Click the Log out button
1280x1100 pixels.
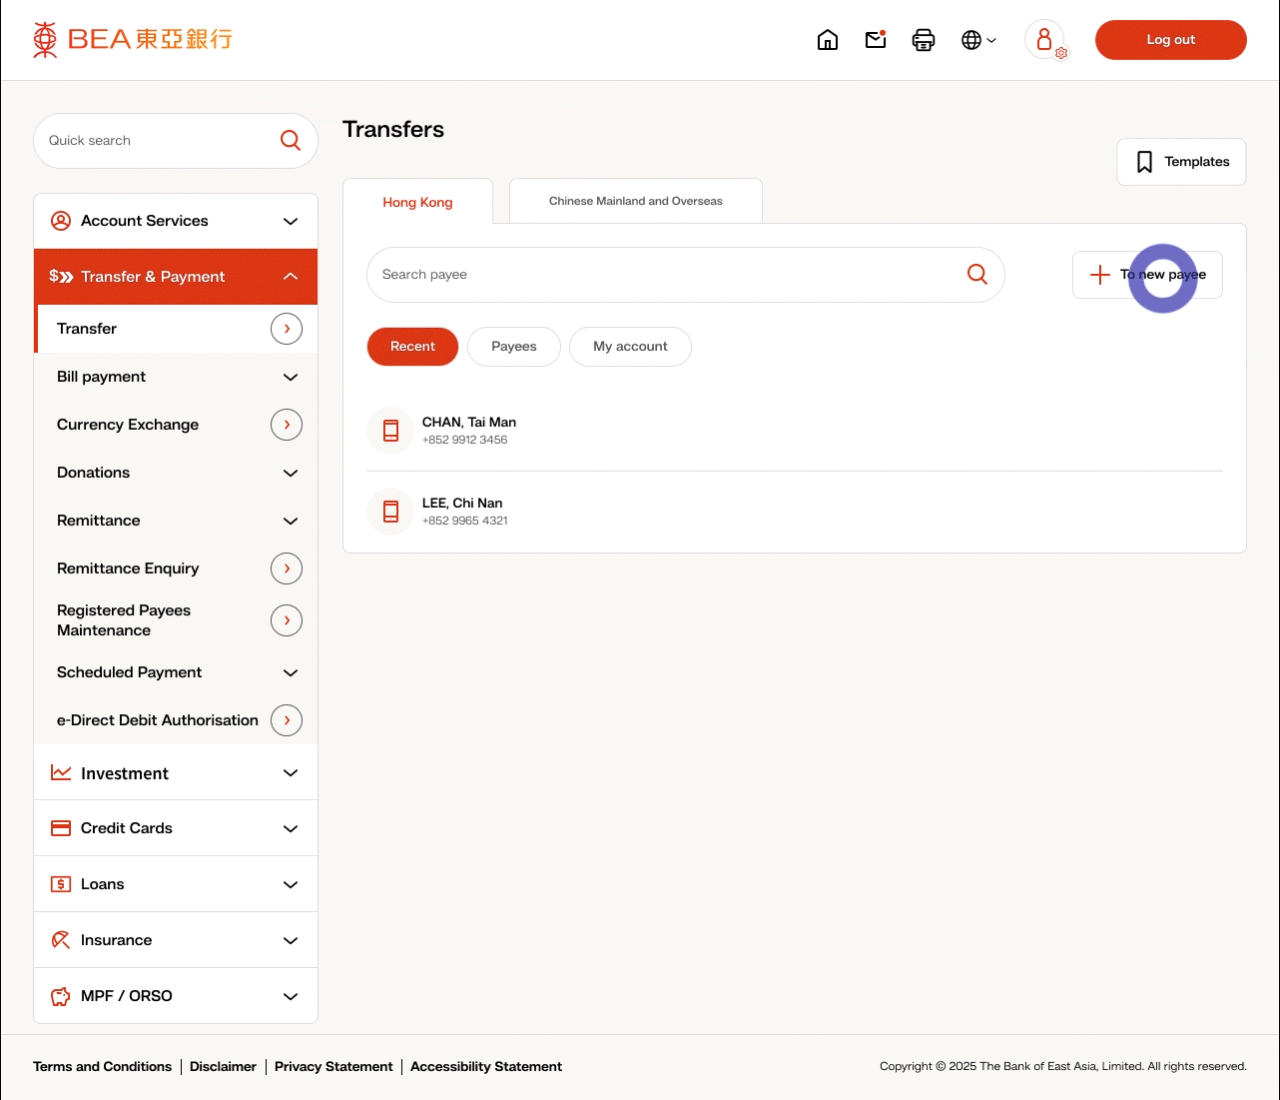click(1170, 40)
